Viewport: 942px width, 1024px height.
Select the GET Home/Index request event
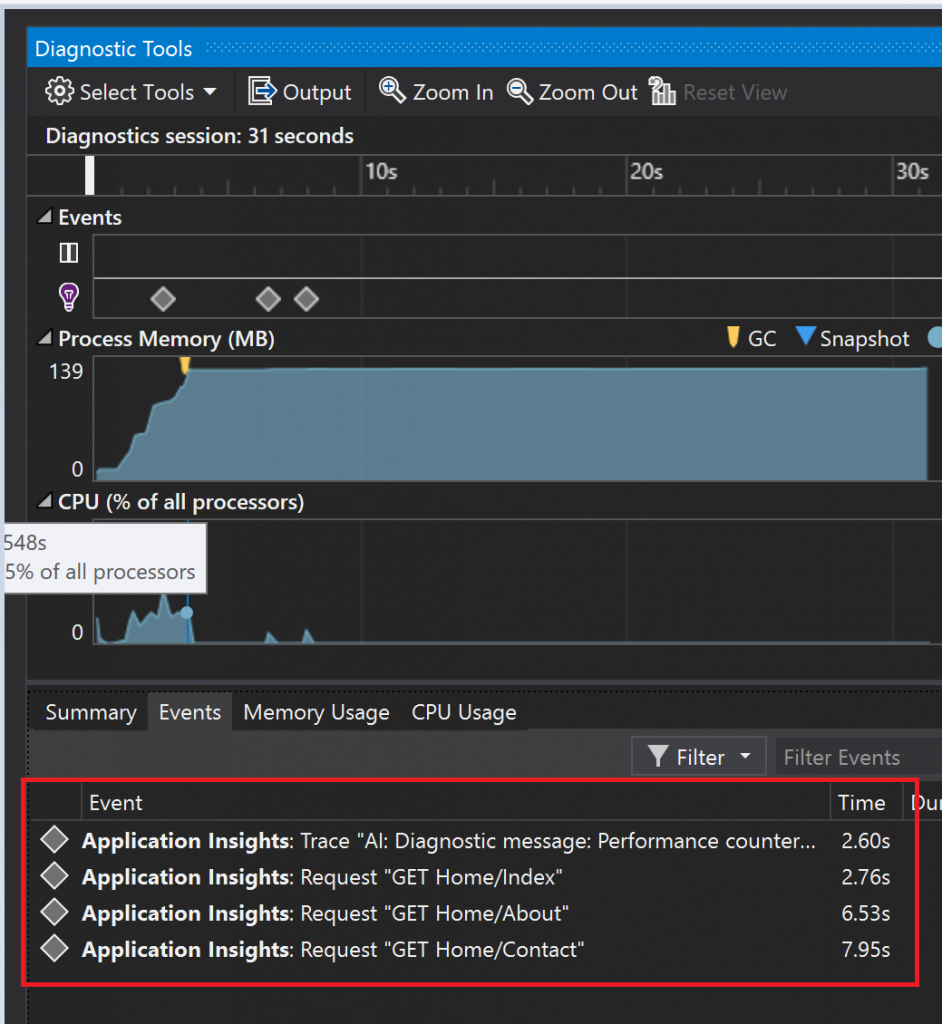point(470,876)
